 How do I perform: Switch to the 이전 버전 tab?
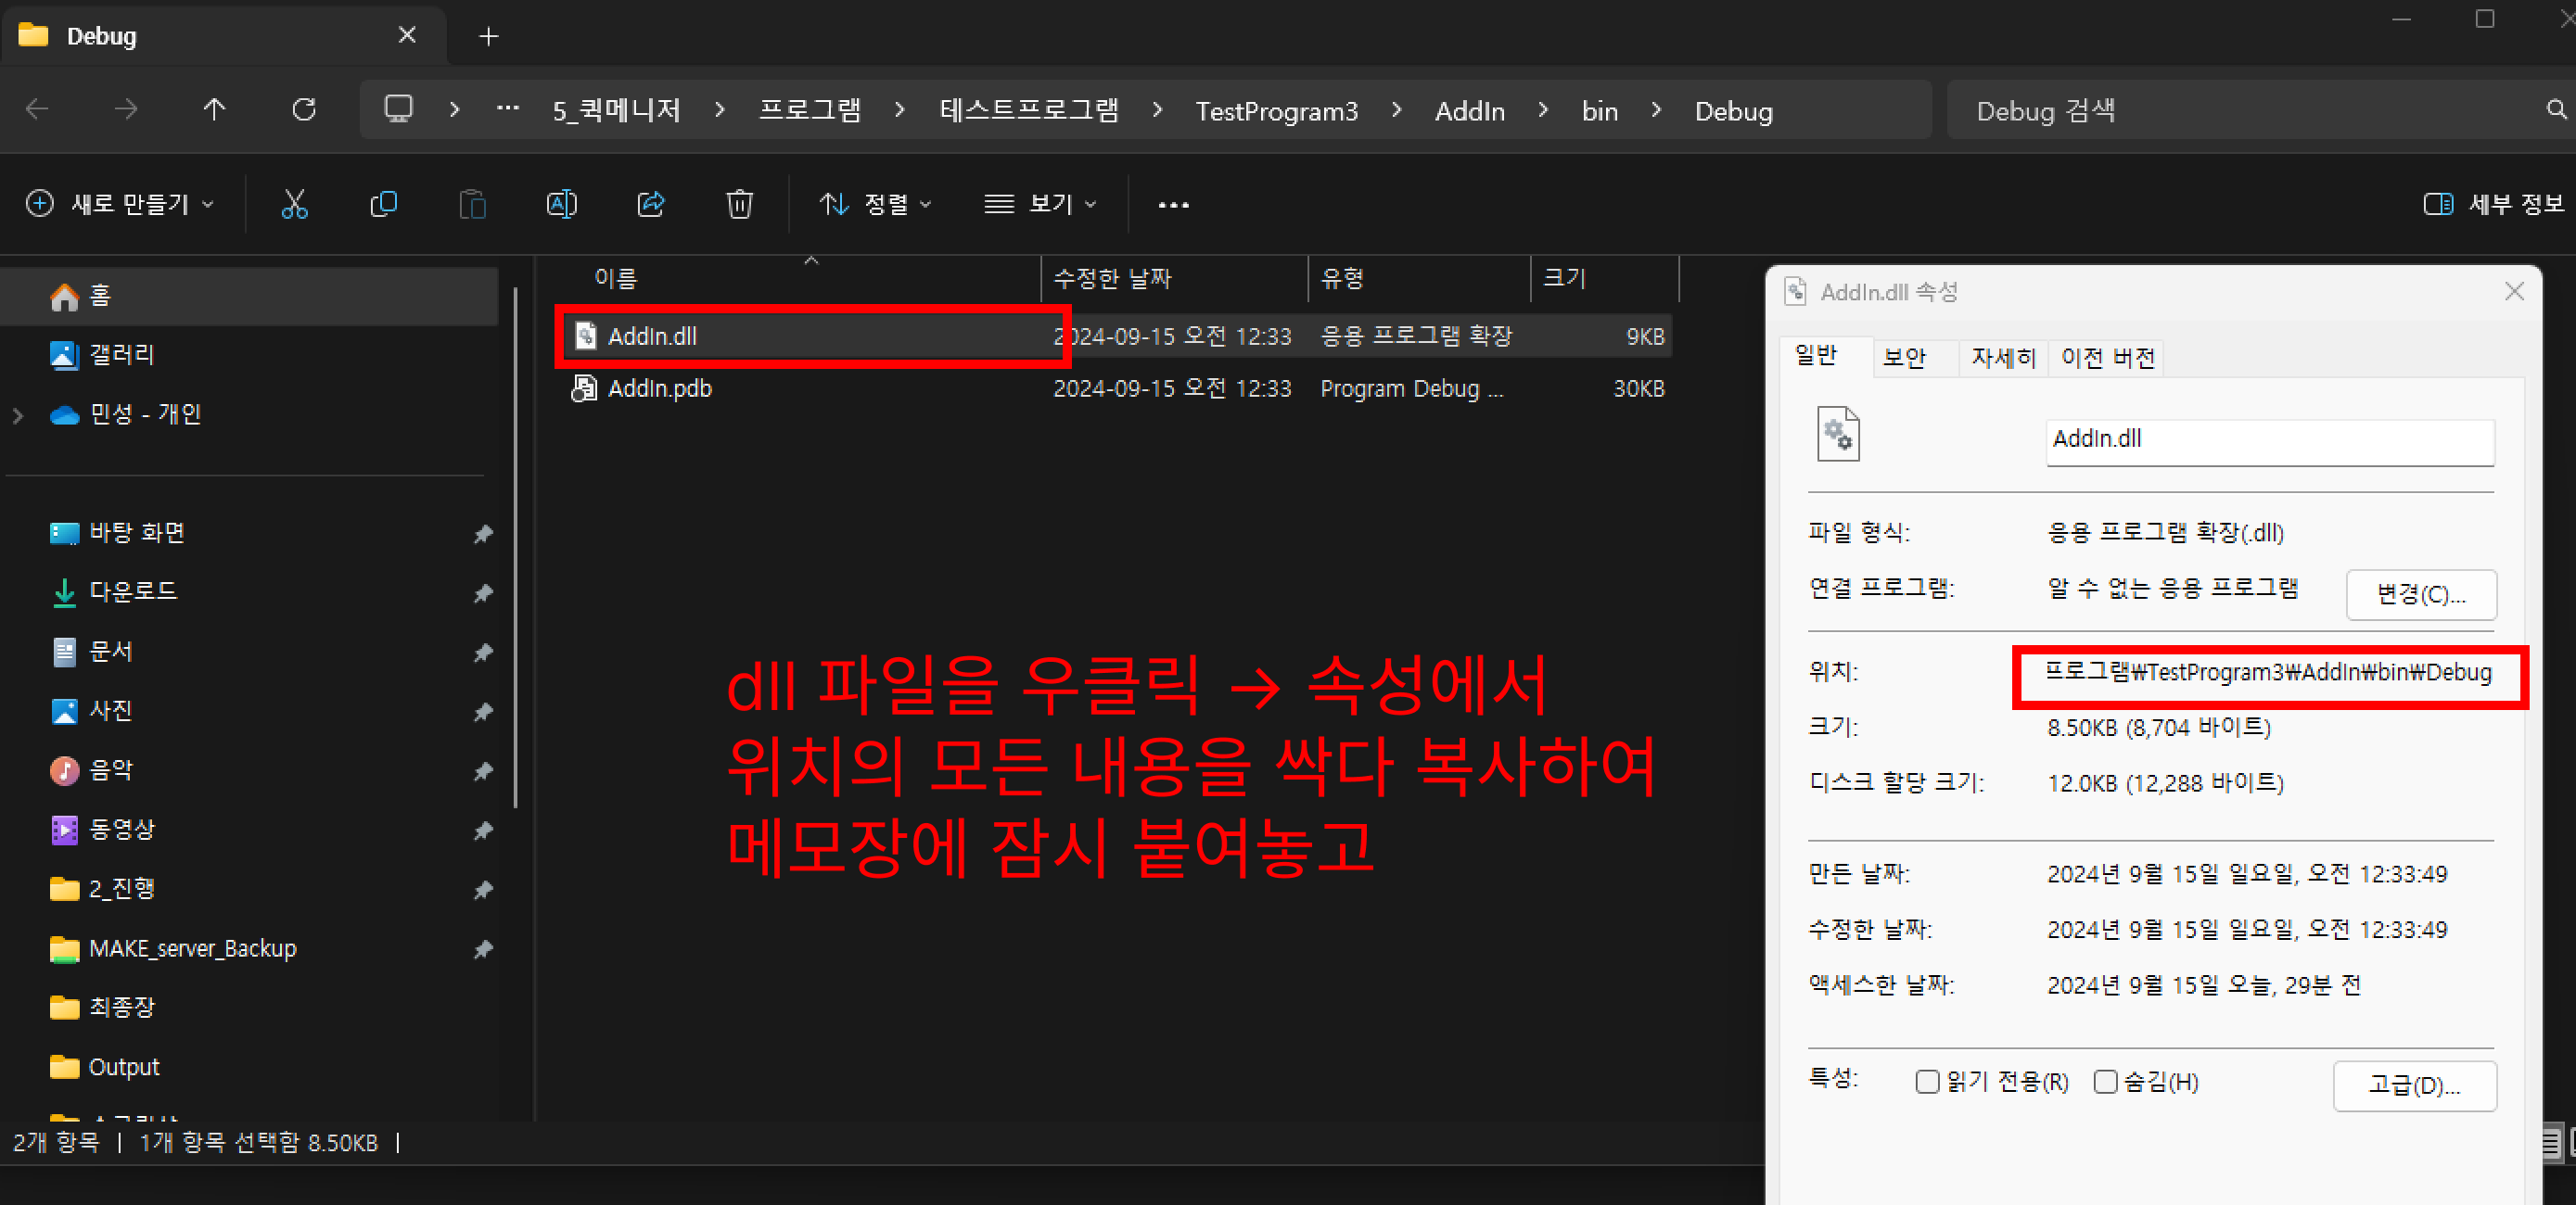(2108, 358)
